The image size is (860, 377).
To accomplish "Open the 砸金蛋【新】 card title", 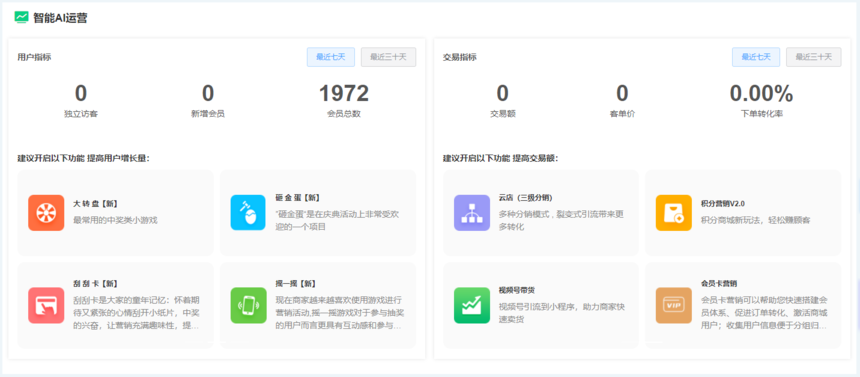I will click(x=298, y=198).
